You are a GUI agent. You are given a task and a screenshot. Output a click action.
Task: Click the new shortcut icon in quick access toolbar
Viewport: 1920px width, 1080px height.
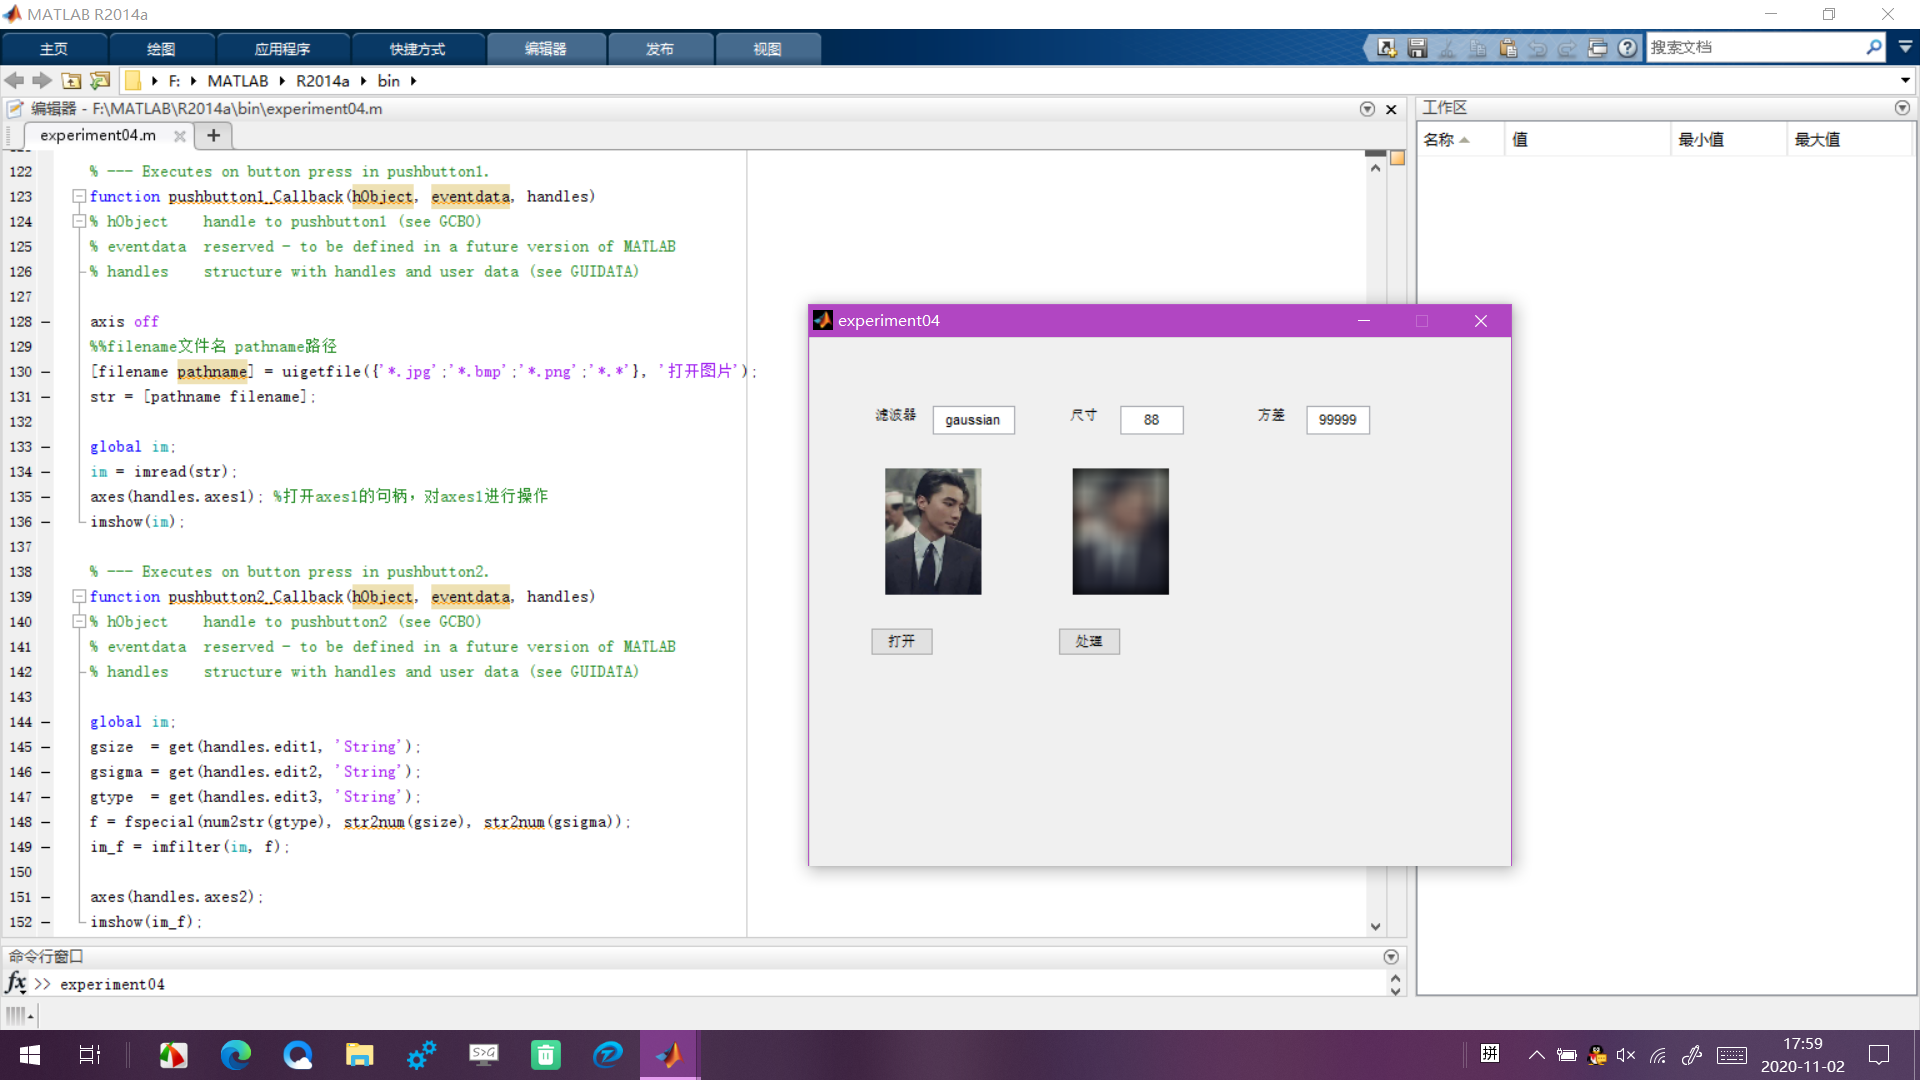1387,48
